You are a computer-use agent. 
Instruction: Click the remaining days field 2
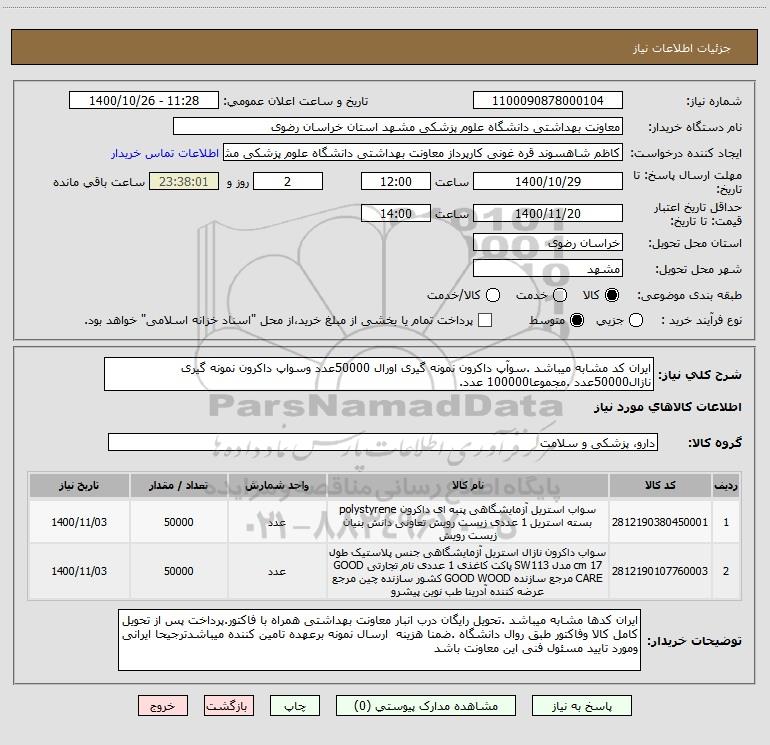(x=288, y=181)
